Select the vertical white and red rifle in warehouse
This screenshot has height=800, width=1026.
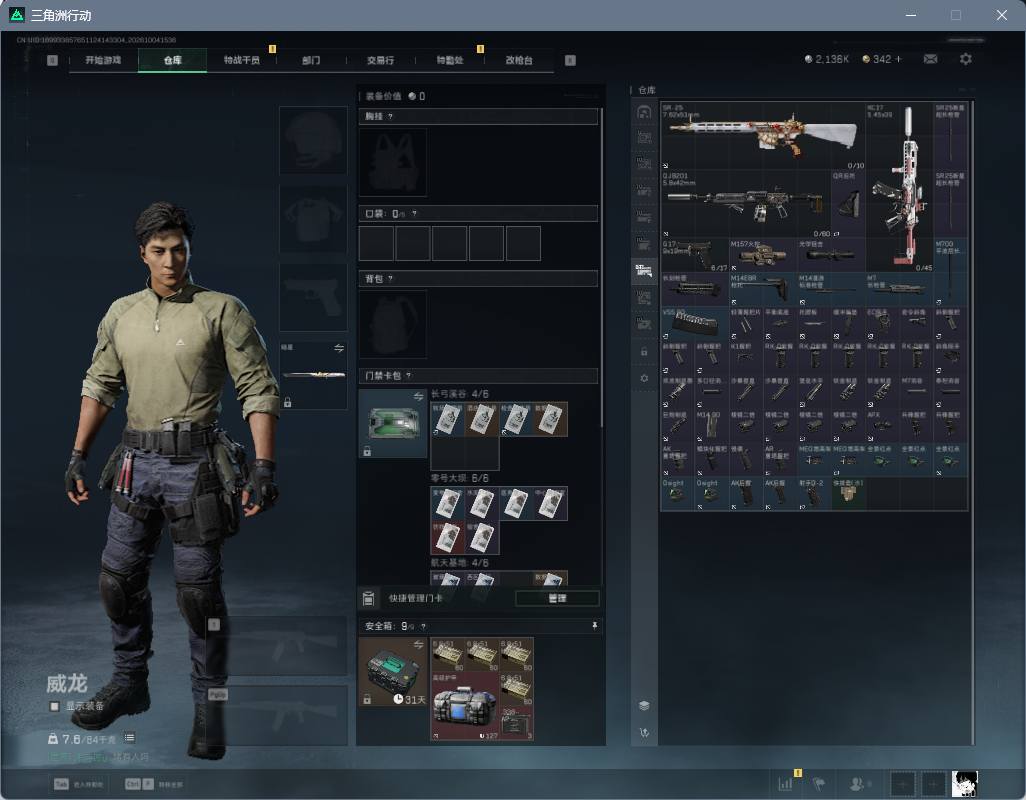point(900,187)
